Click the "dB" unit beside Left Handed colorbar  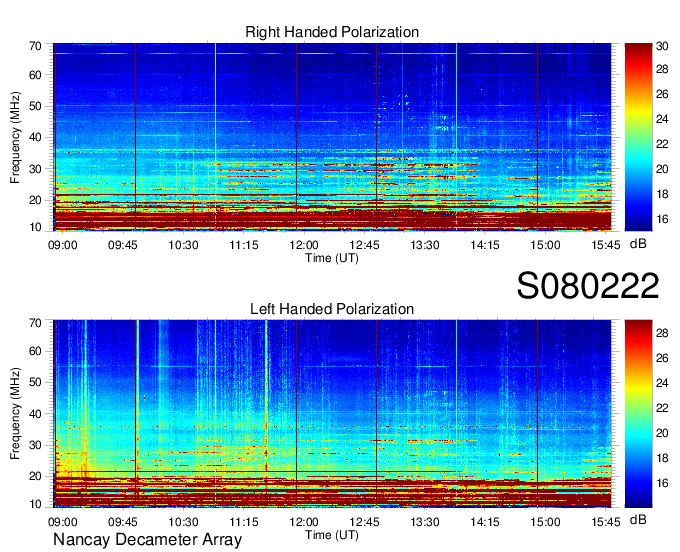tap(638, 519)
